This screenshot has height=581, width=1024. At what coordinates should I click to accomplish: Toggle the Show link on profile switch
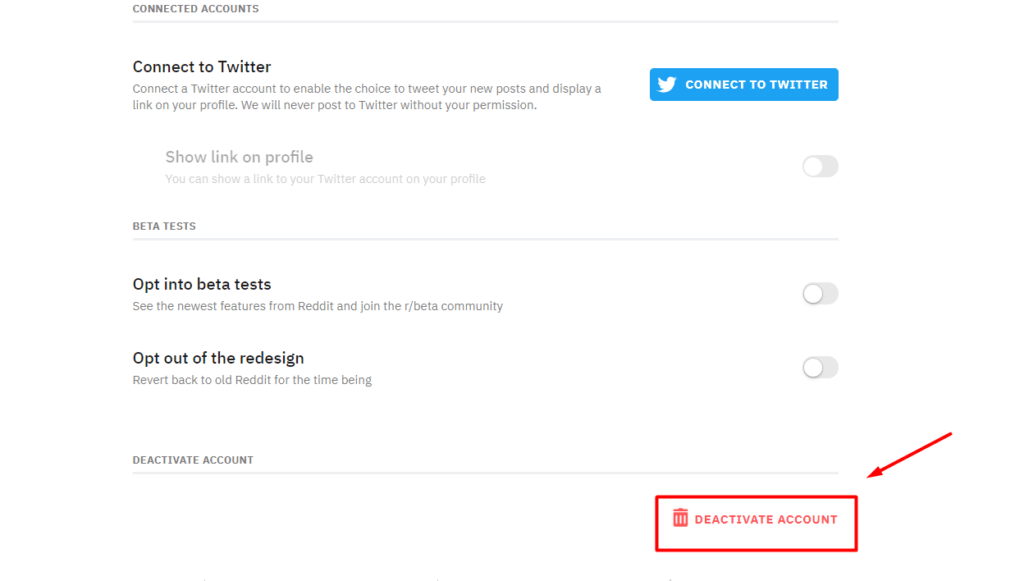point(820,166)
